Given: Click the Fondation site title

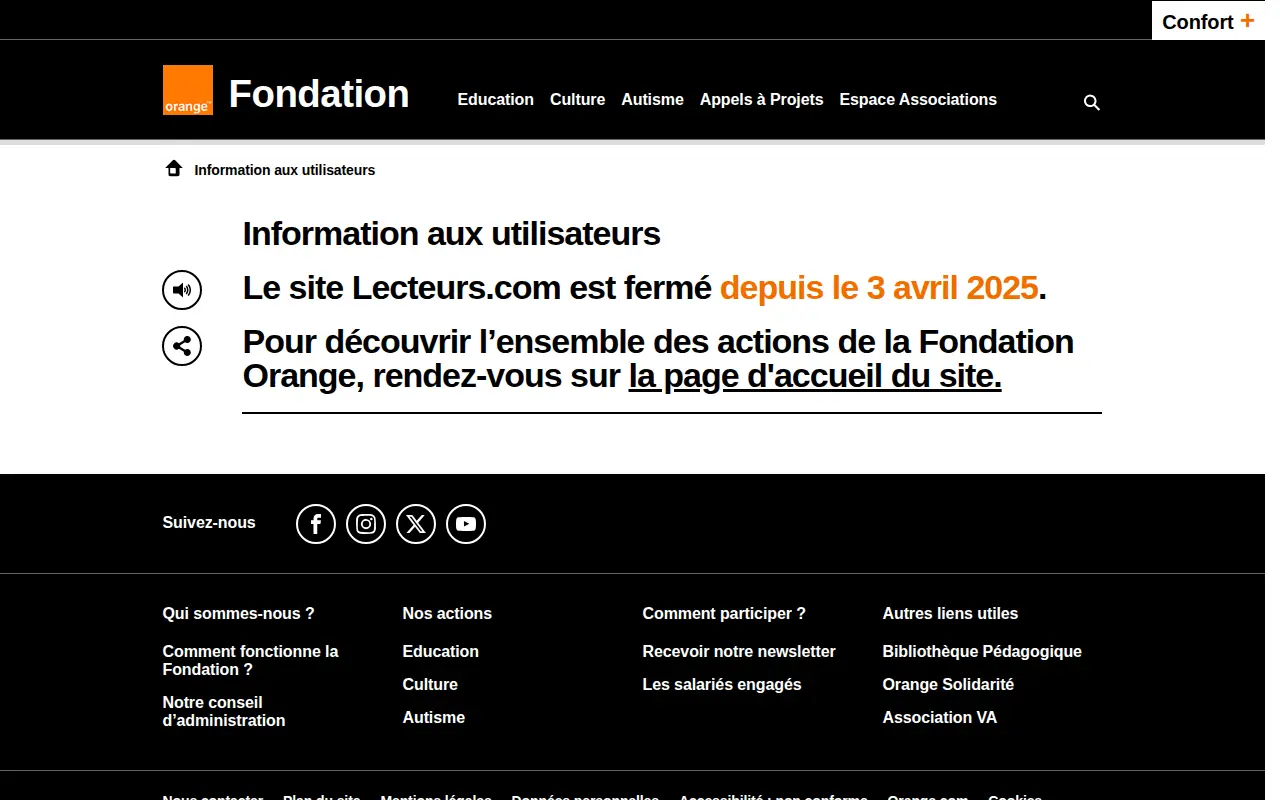Looking at the screenshot, I should (319, 94).
